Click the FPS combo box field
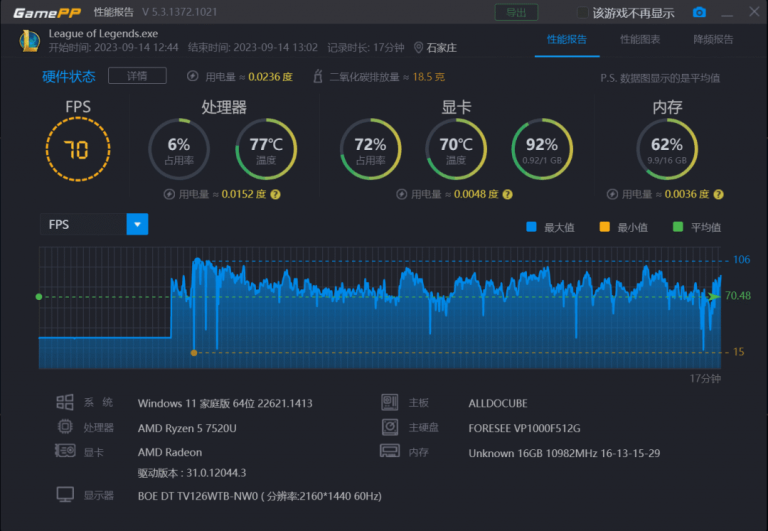 pyautogui.click(x=83, y=224)
